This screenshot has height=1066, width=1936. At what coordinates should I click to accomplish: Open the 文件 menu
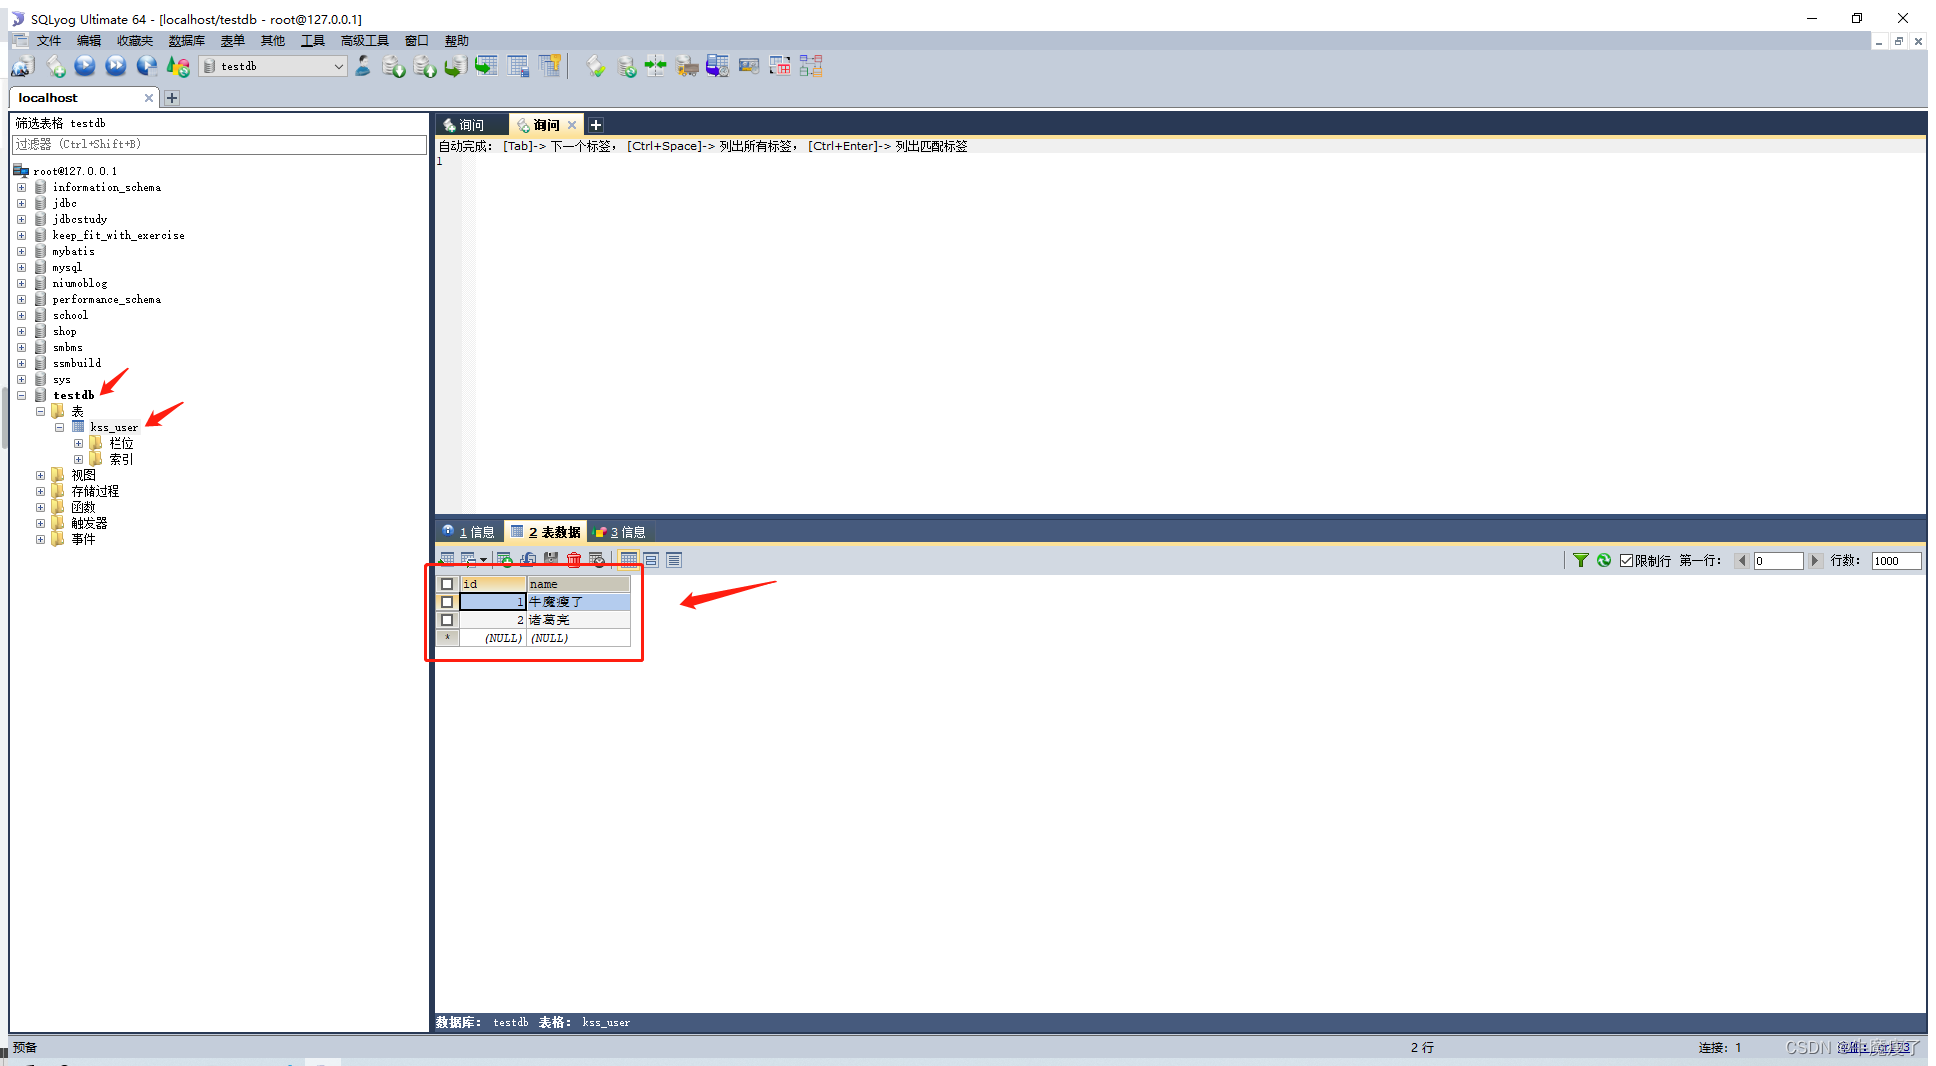click(x=49, y=41)
